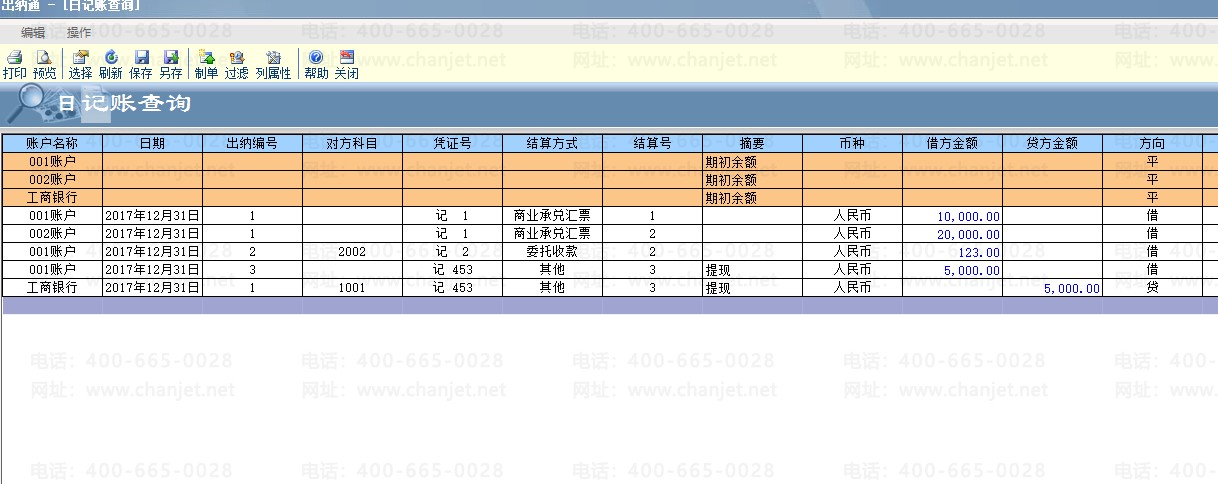Click the 日期 column header

152,144
